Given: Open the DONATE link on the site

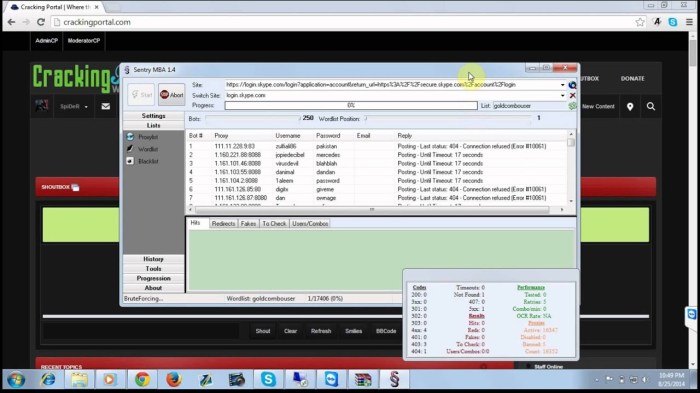Looking at the screenshot, I should click(x=633, y=79).
